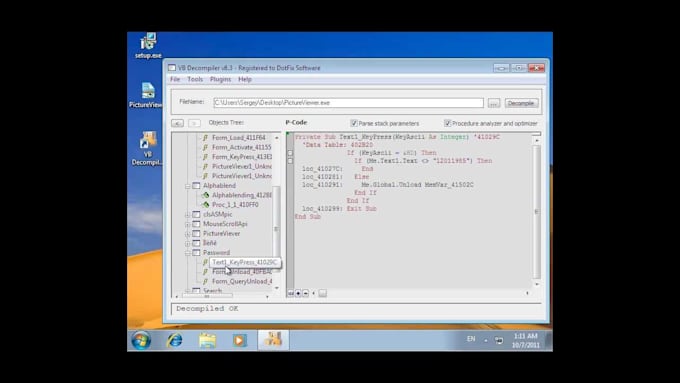Click the forward arrow beside Objects Tree
Viewport: 680px width, 383px height.
point(194,123)
